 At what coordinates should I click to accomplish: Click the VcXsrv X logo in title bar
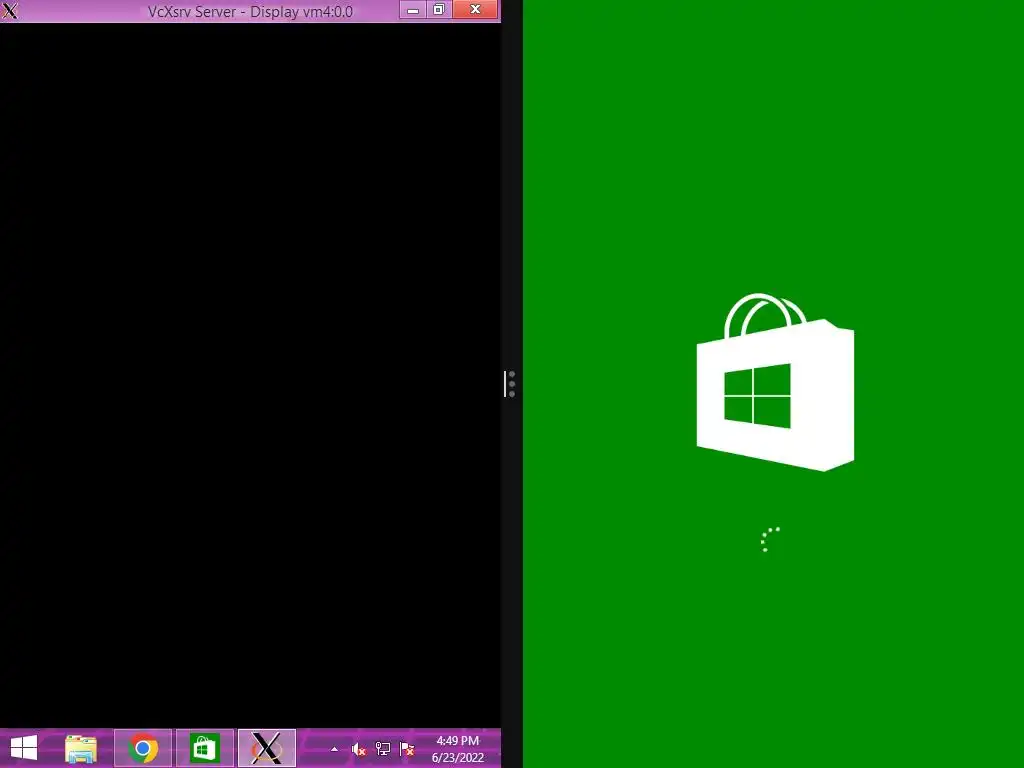tap(10, 11)
